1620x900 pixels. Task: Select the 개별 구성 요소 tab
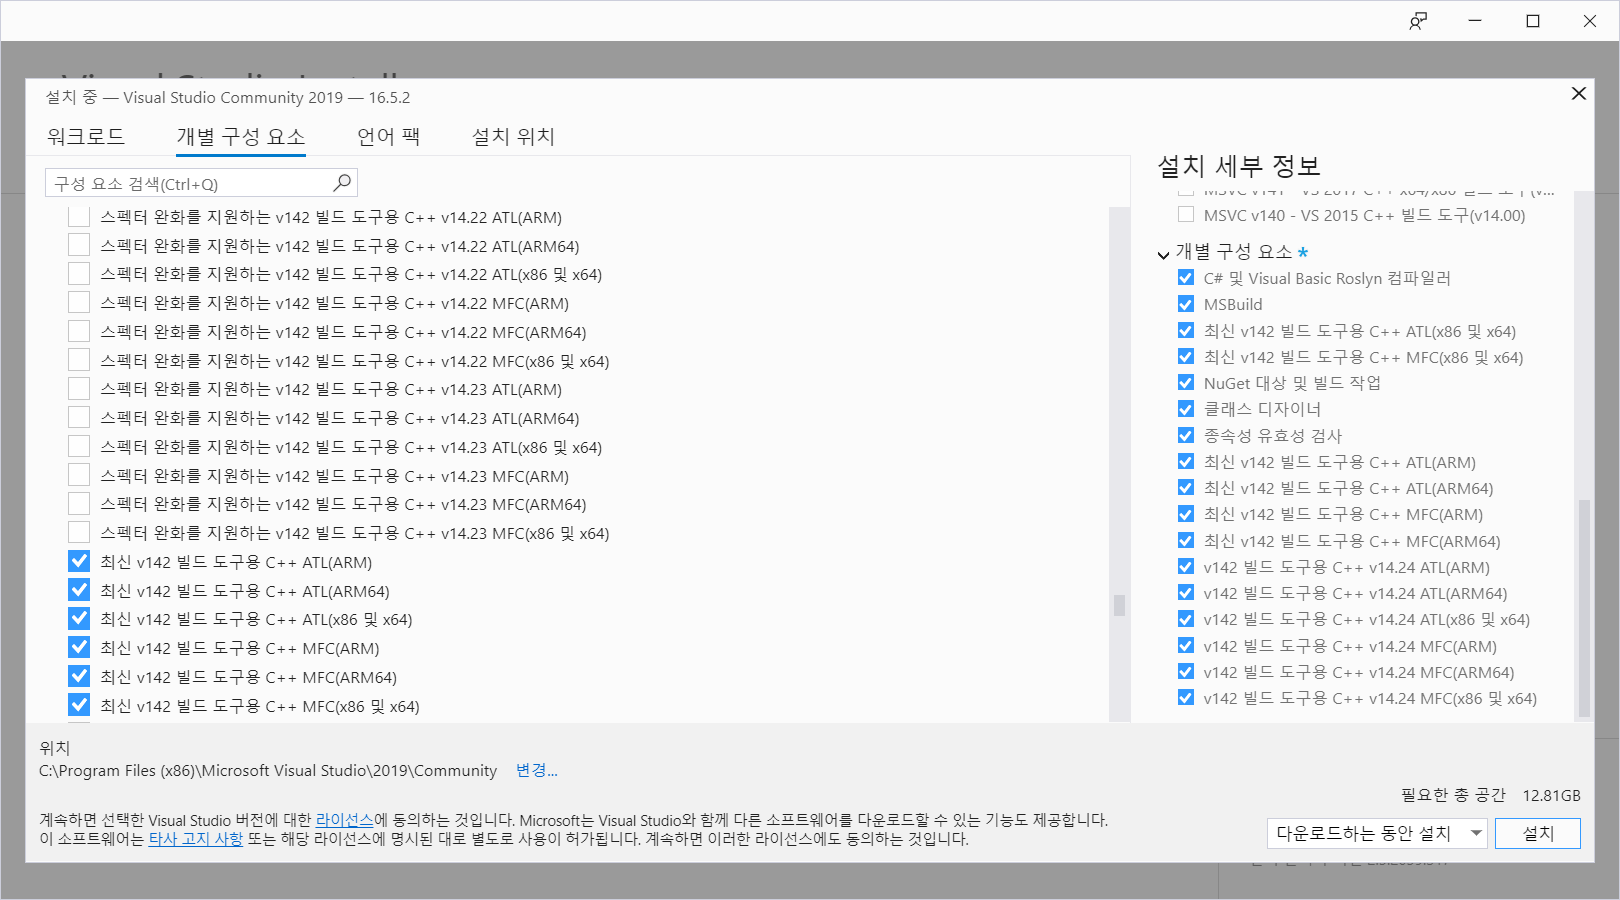coord(241,136)
